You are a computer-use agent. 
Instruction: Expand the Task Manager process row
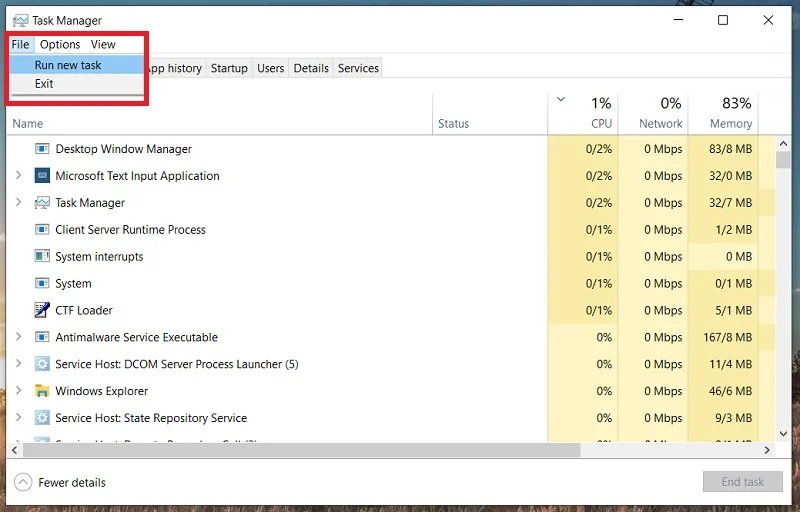[18, 202]
